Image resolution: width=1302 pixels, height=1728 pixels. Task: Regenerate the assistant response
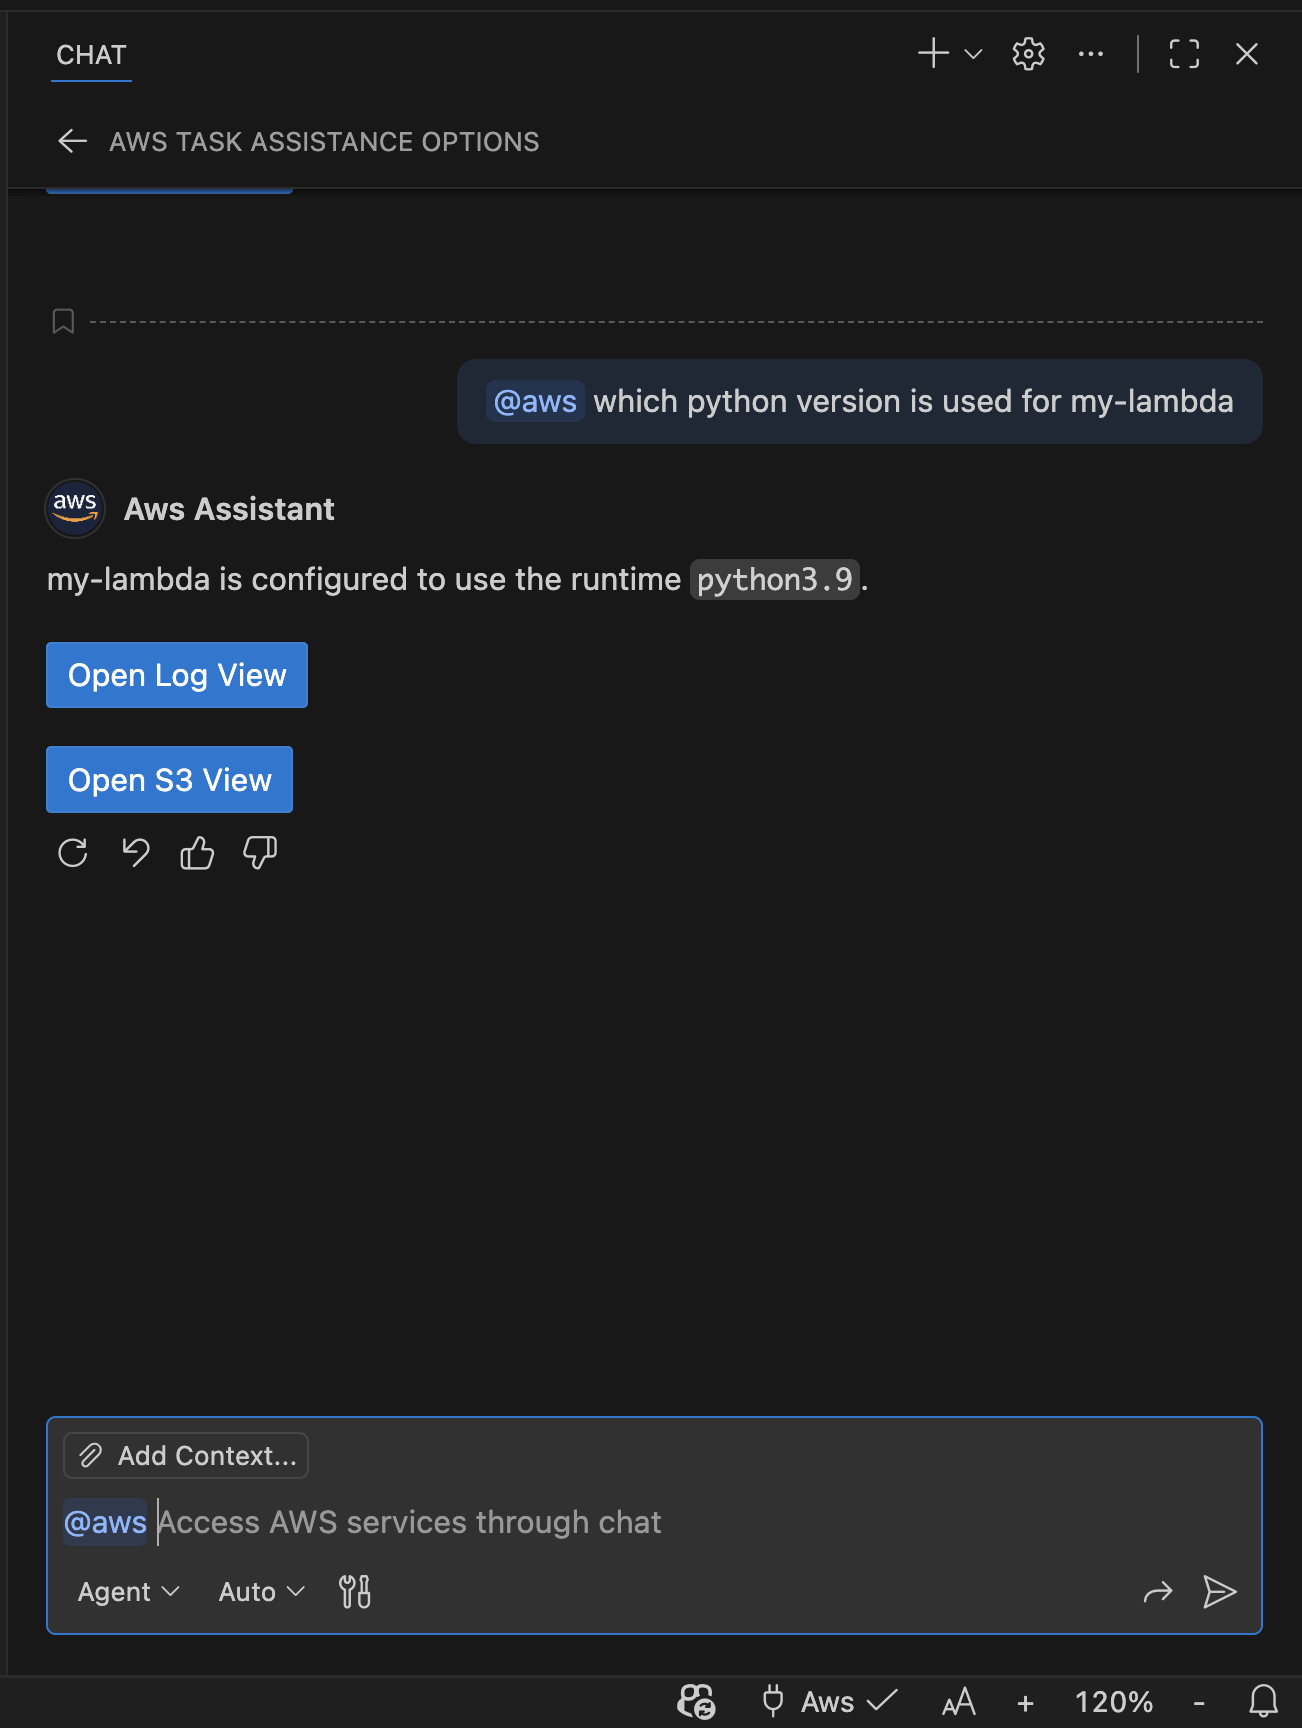point(71,853)
